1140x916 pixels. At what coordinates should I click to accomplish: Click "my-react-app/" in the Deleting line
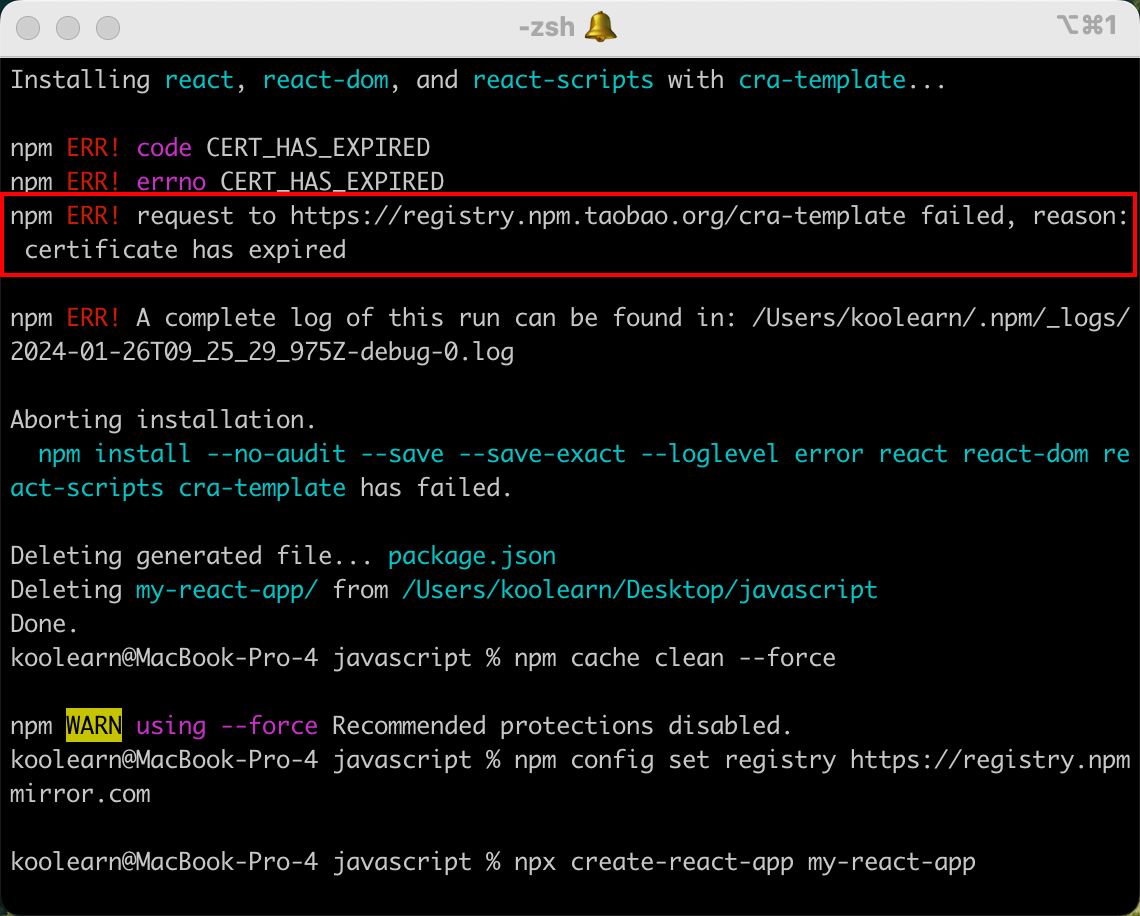(x=228, y=590)
